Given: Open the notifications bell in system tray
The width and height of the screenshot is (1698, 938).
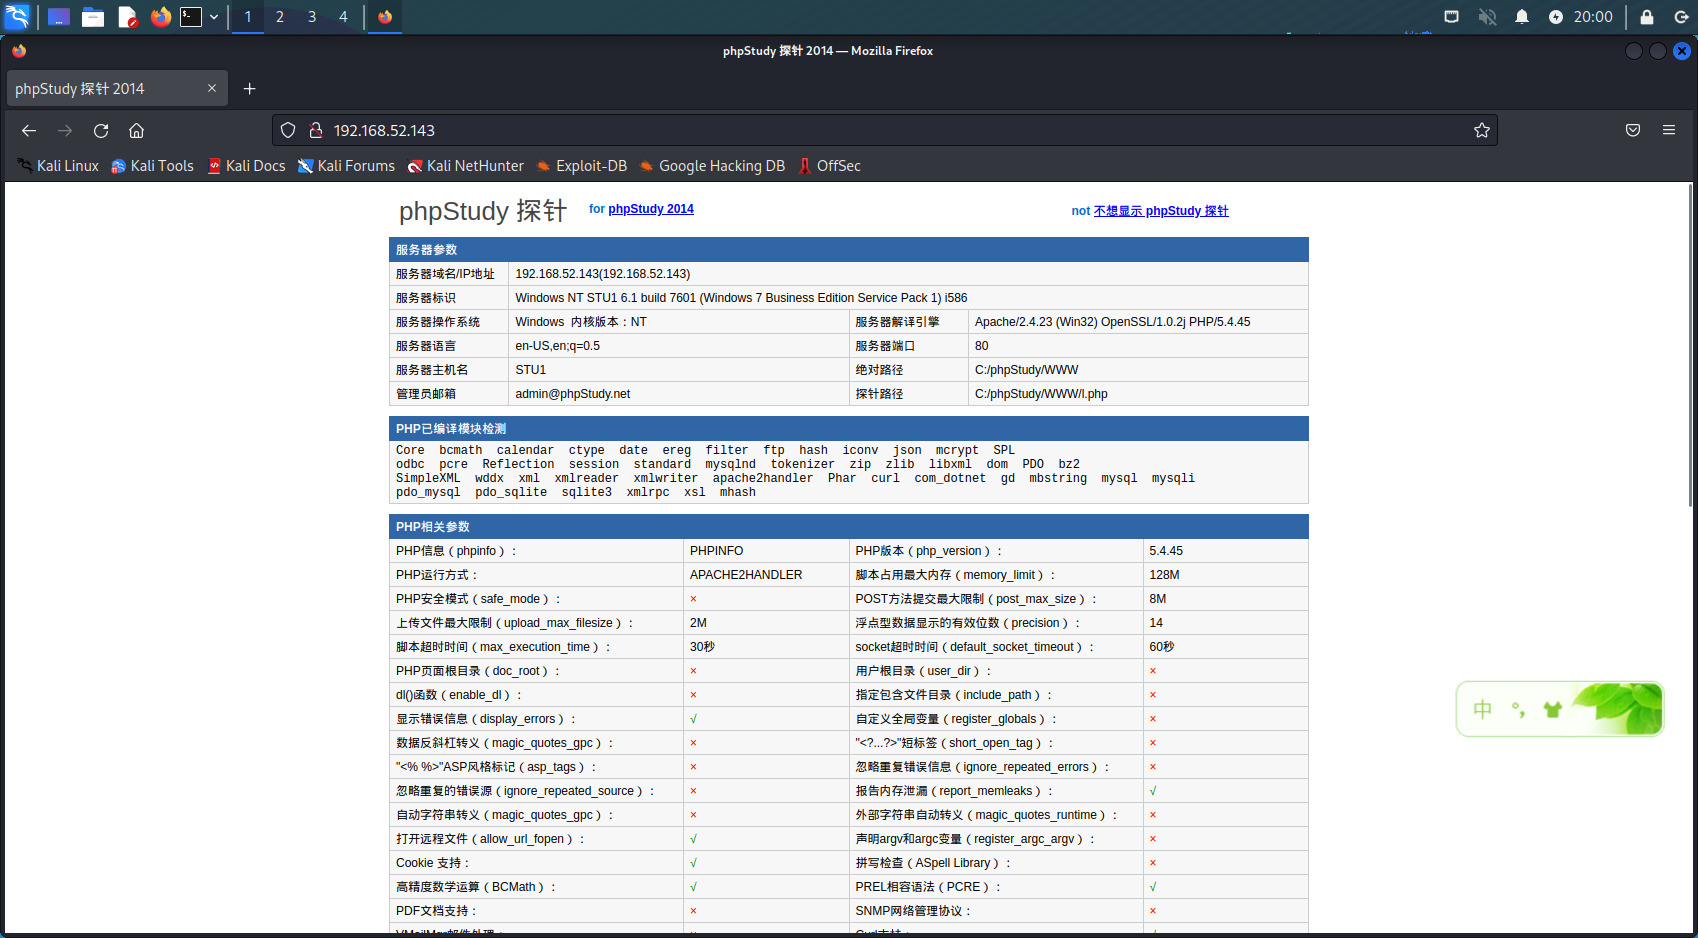Looking at the screenshot, I should (1521, 17).
